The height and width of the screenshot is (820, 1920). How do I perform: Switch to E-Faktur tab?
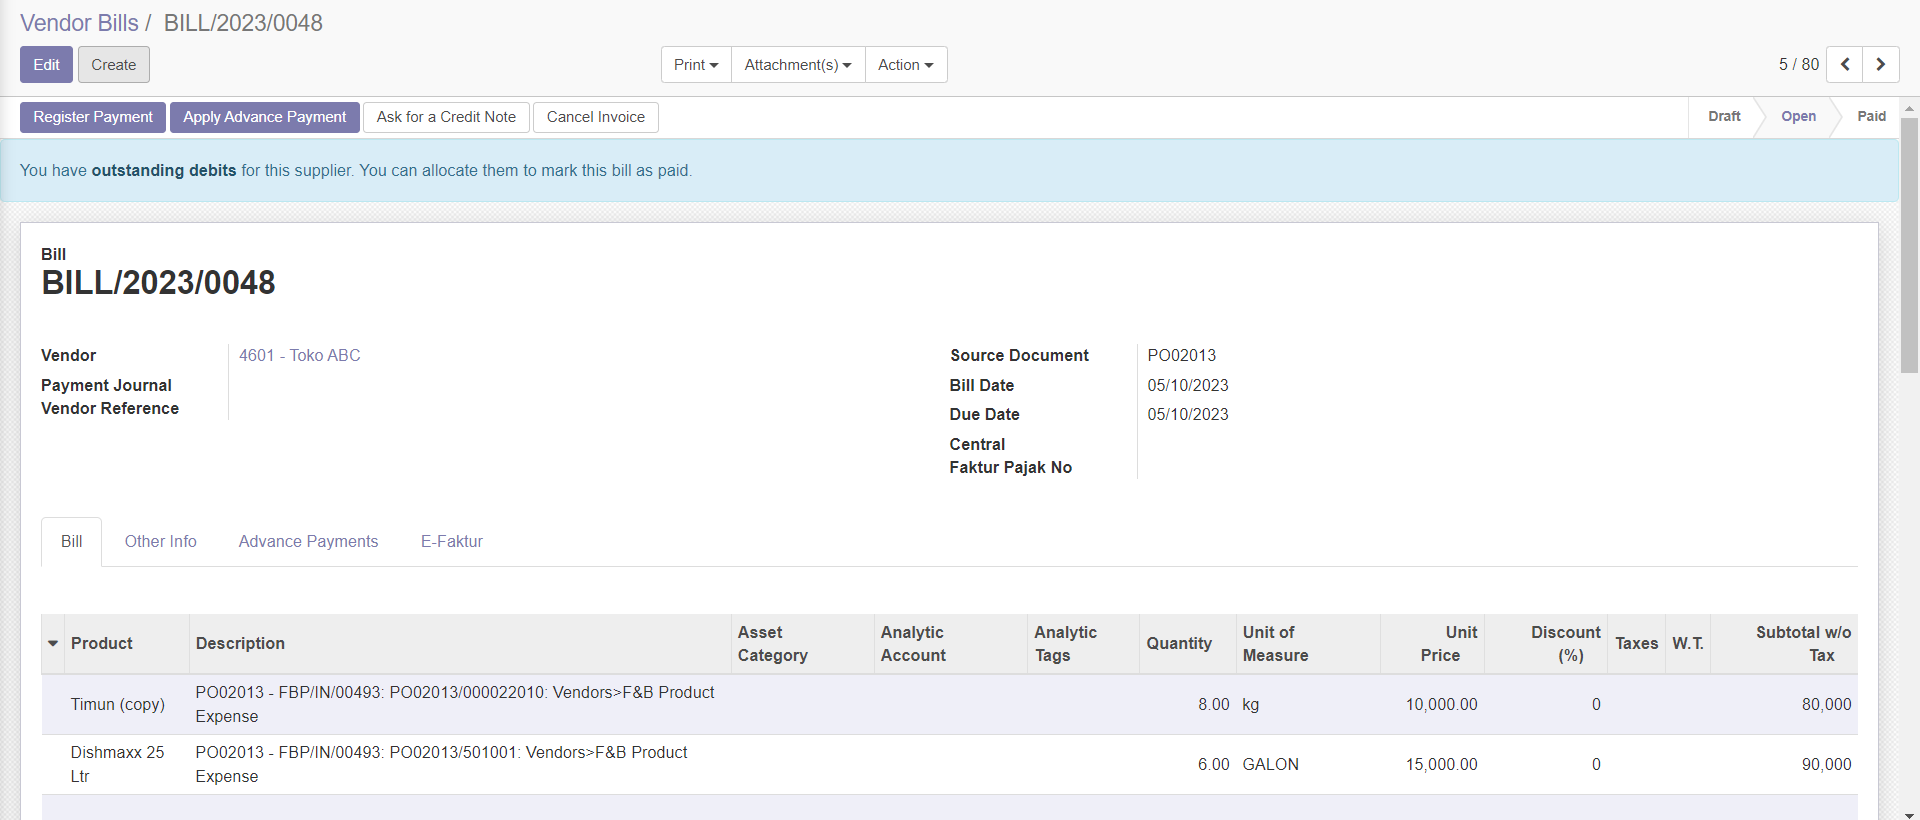(x=452, y=541)
